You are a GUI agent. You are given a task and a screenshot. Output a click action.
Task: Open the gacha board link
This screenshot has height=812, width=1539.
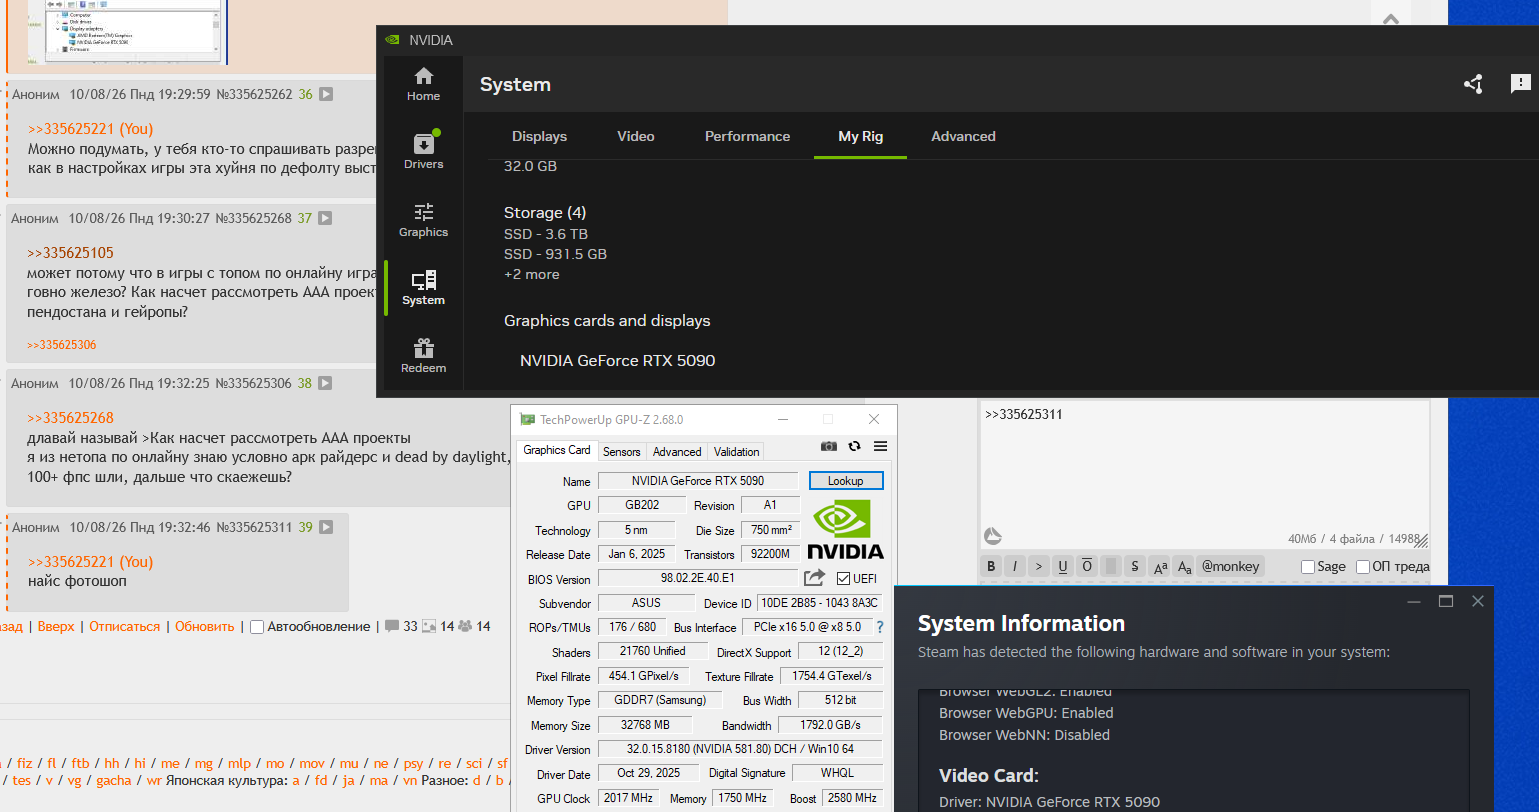click(114, 780)
